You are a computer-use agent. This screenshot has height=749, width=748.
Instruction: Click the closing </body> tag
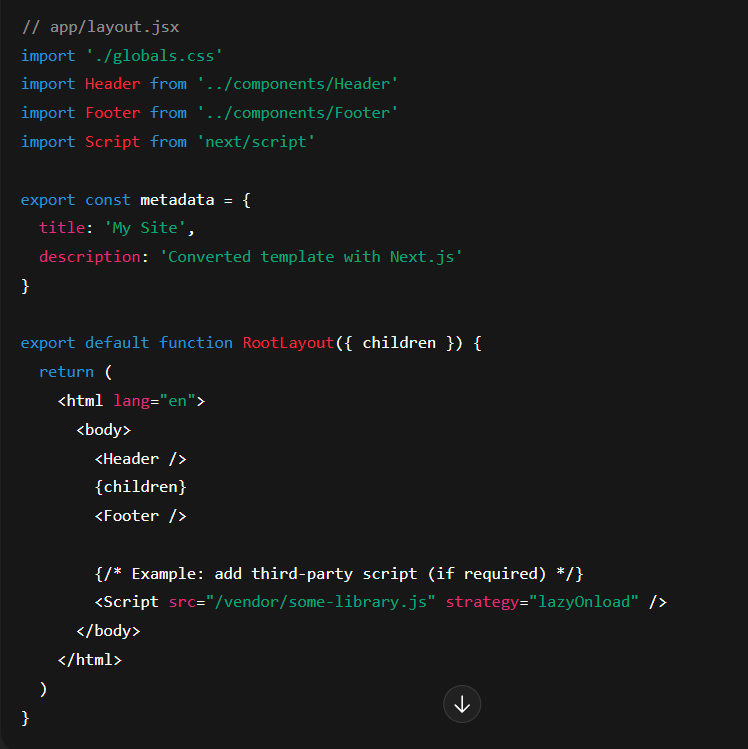click(108, 631)
